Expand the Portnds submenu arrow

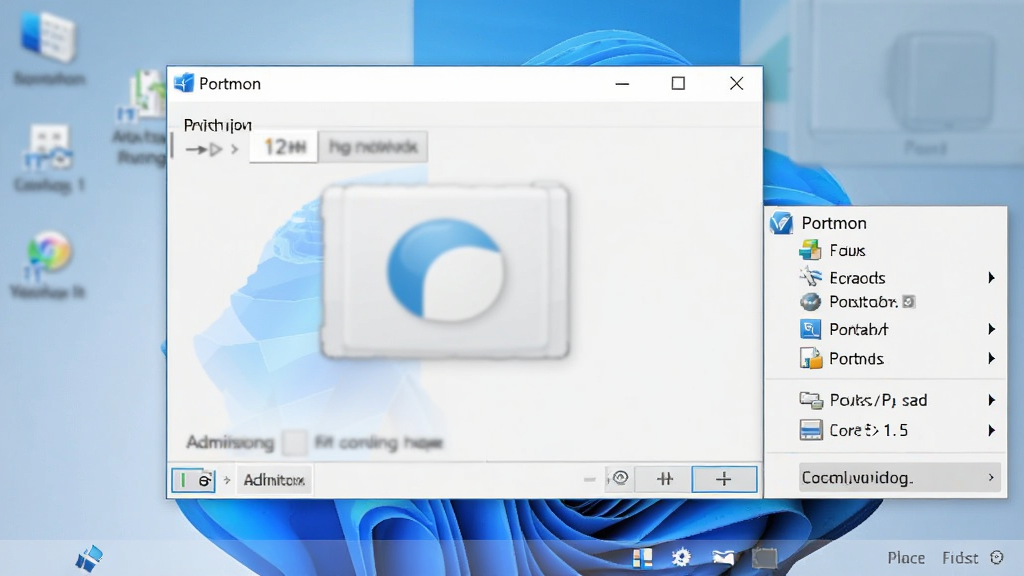991,358
